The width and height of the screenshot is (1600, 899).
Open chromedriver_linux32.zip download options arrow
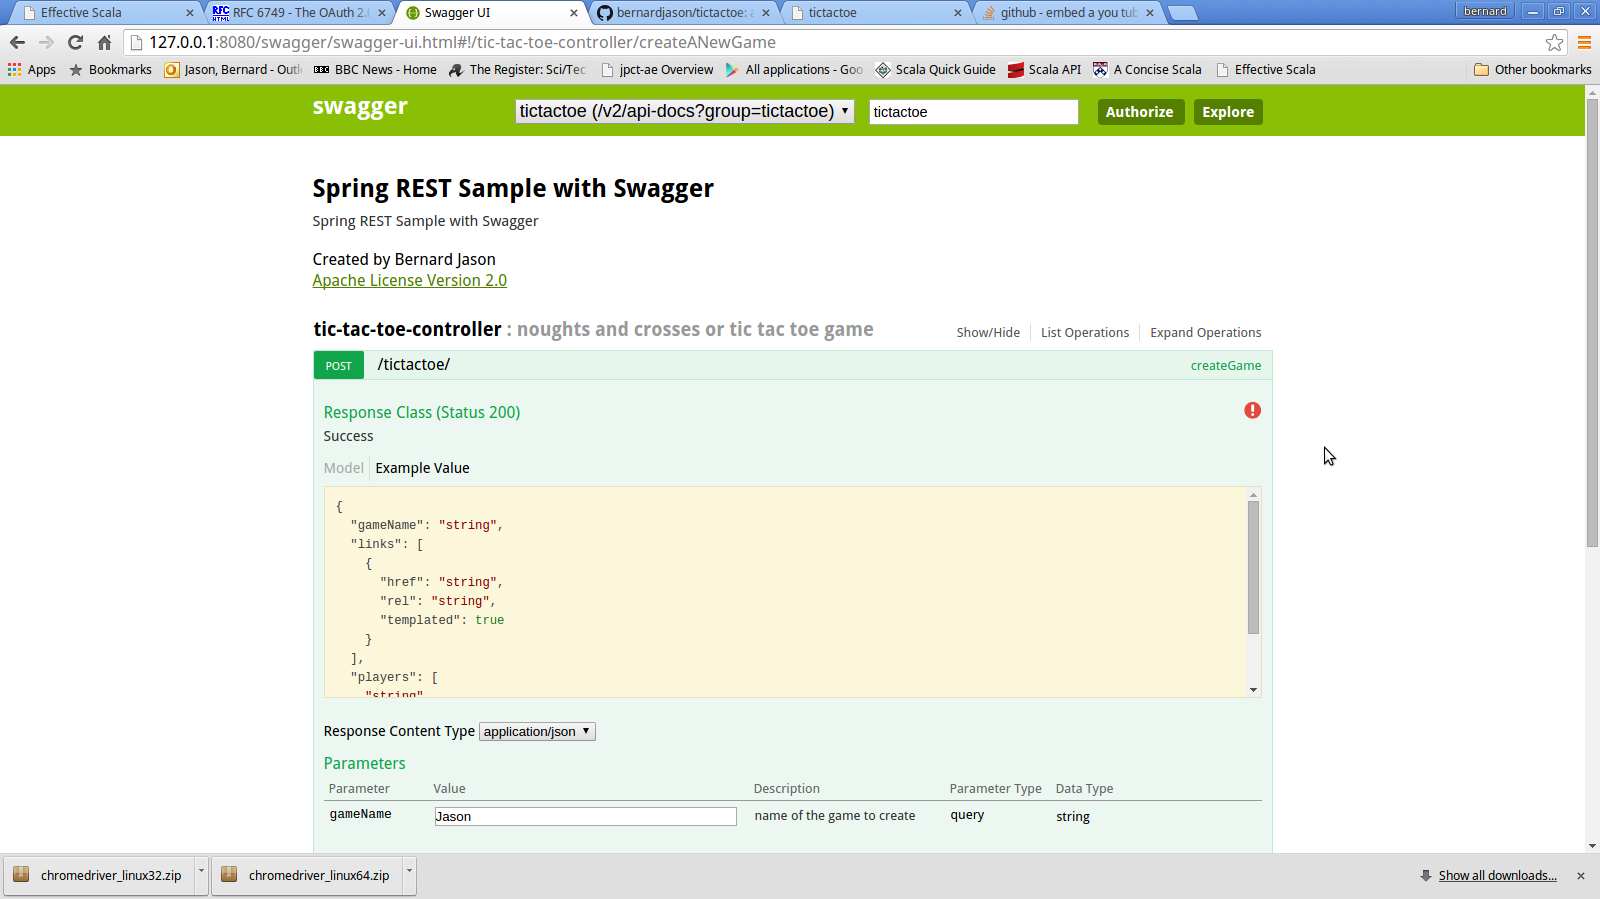coord(201,875)
